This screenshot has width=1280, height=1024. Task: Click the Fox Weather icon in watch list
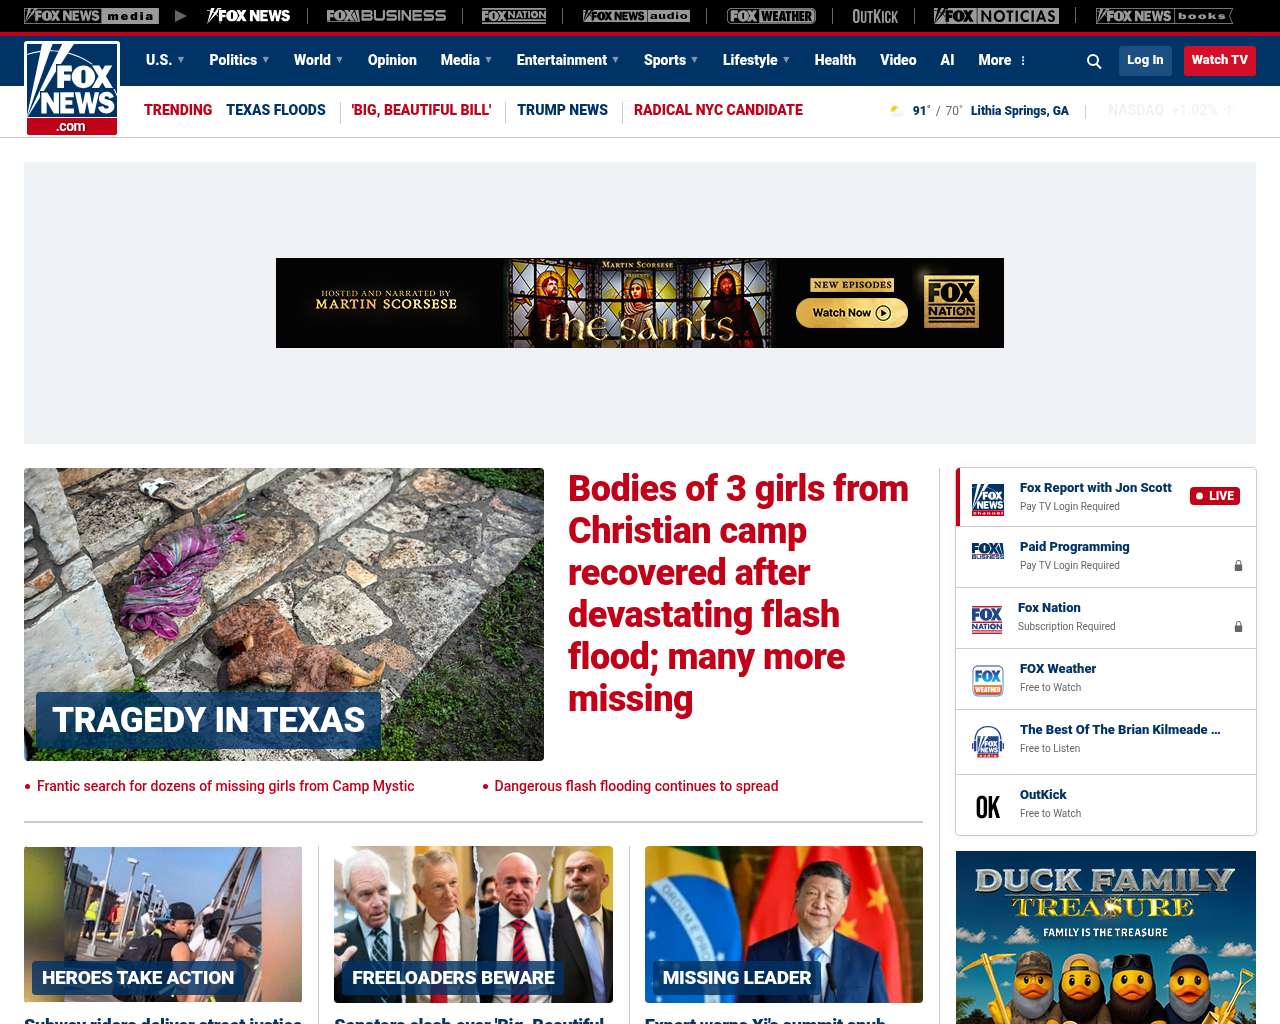(x=988, y=680)
